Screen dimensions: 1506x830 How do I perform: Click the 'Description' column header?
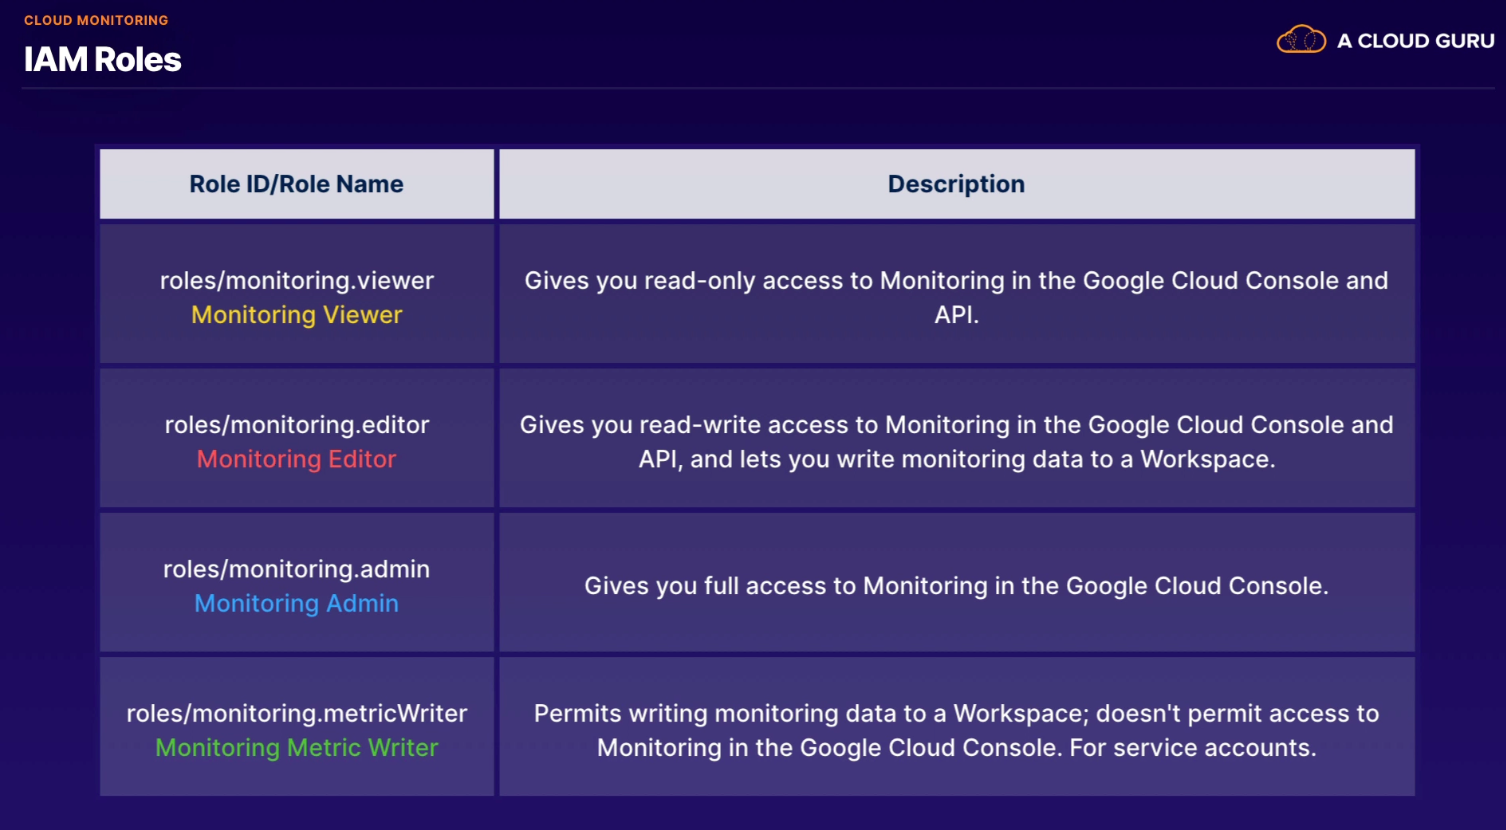point(956,184)
